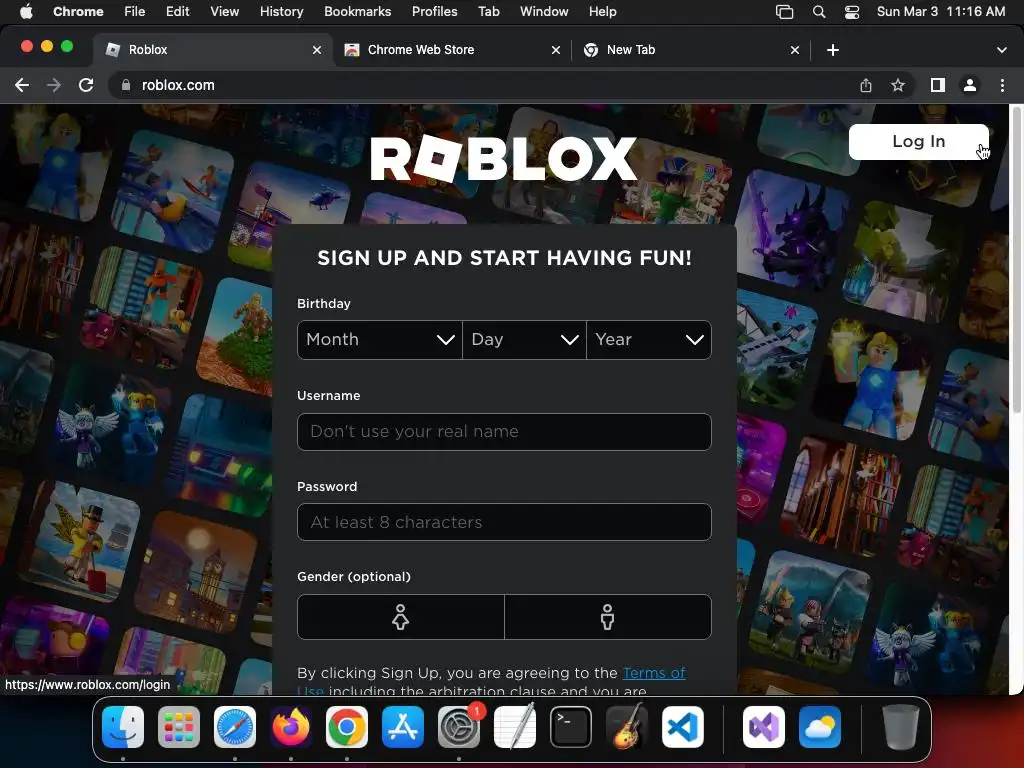Screen dimensions: 1024x768
Task: Open the tab search chevron
Action: (1002, 50)
